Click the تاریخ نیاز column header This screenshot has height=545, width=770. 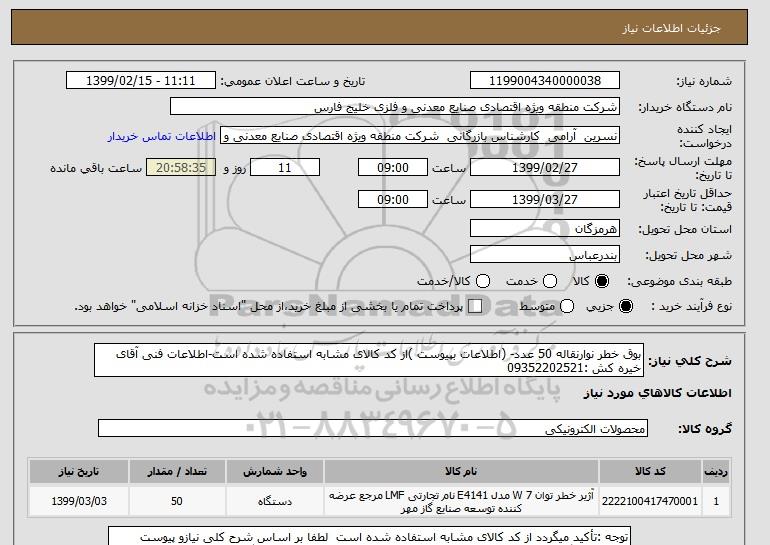[79, 471]
